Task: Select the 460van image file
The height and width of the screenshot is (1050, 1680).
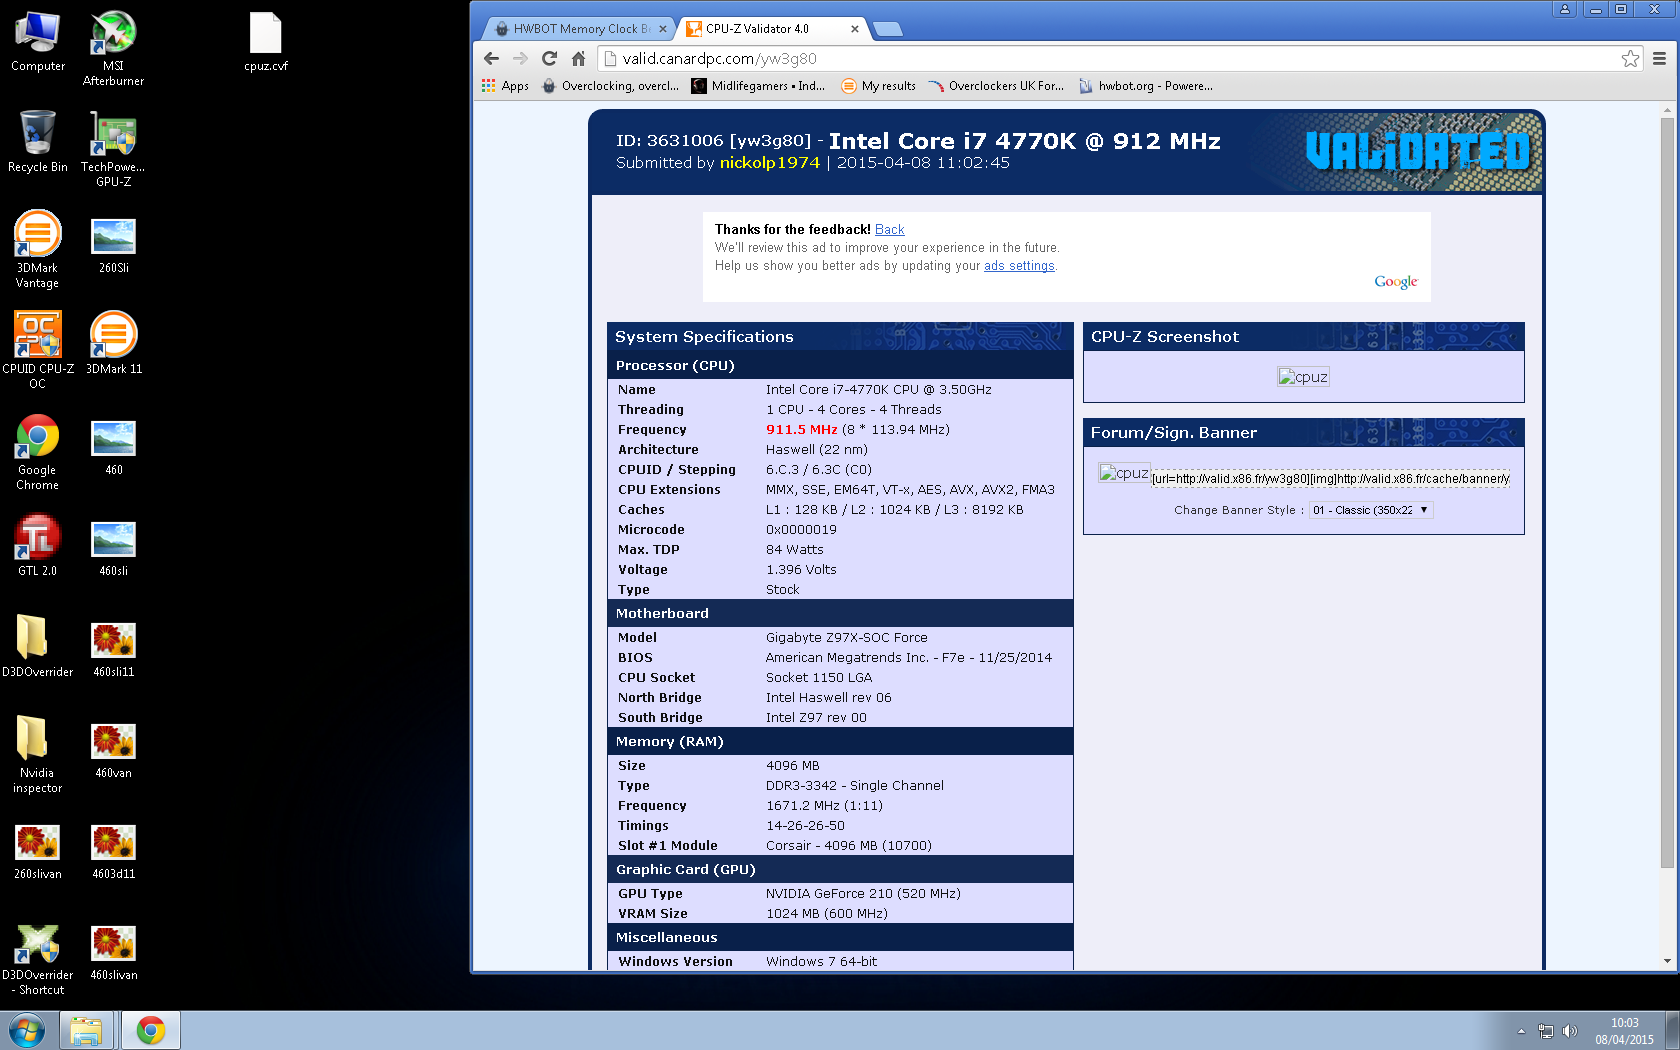Action: [x=114, y=750]
